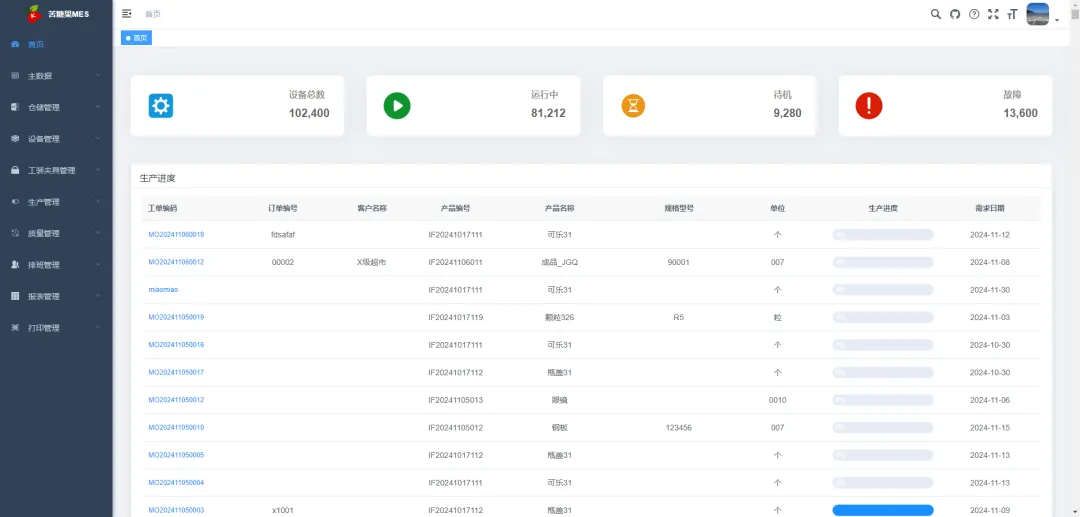Open the search magnifier icon in header

coord(936,14)
